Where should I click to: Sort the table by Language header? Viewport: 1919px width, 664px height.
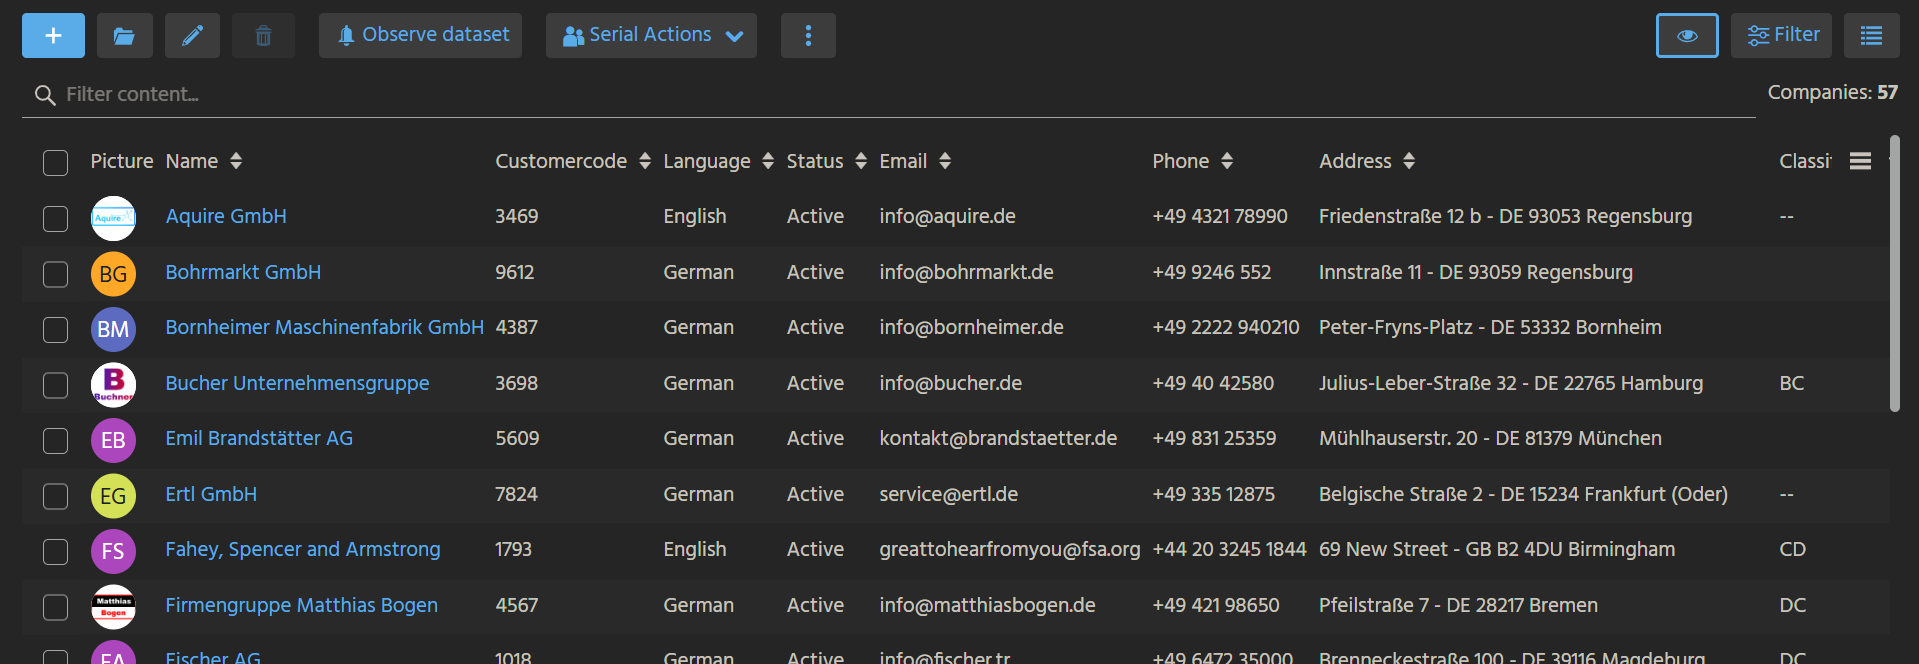[x=767, y=161]
